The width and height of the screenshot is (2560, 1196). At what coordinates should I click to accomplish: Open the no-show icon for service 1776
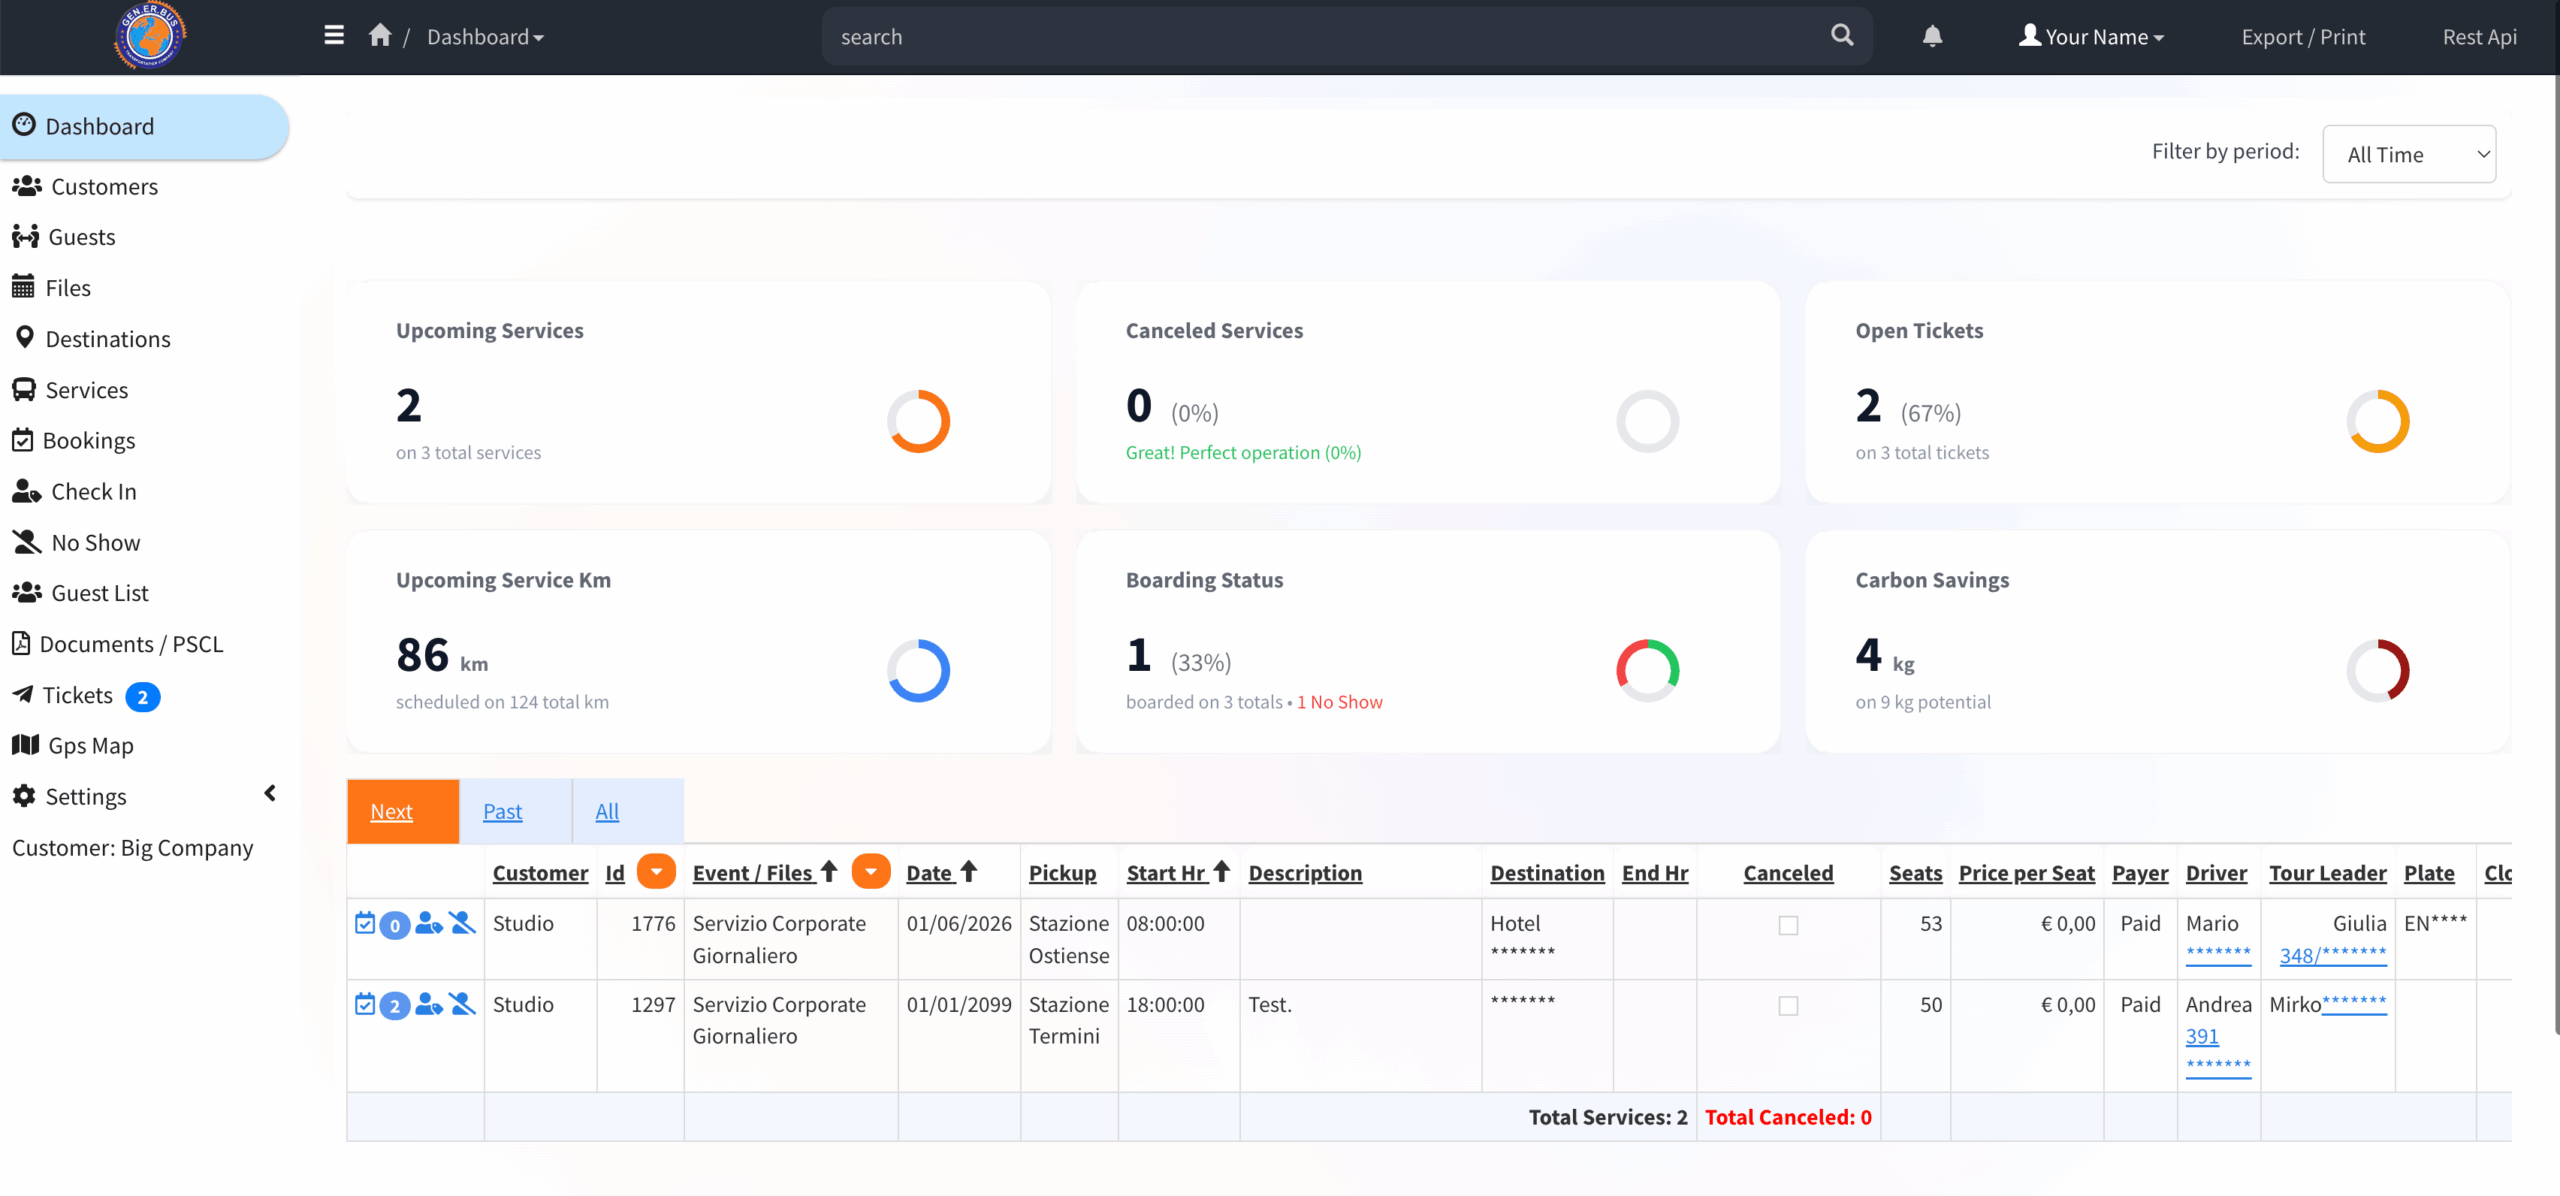point(462,923)
